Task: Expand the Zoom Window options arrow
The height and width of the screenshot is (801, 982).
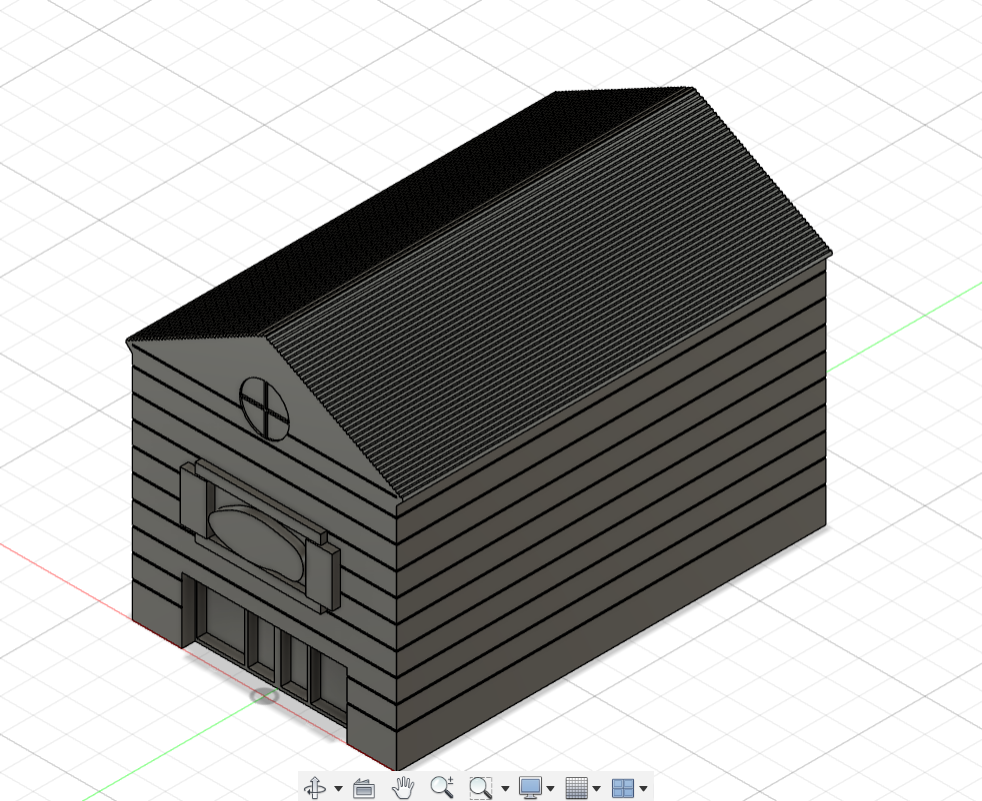Action: click(505, 788)
